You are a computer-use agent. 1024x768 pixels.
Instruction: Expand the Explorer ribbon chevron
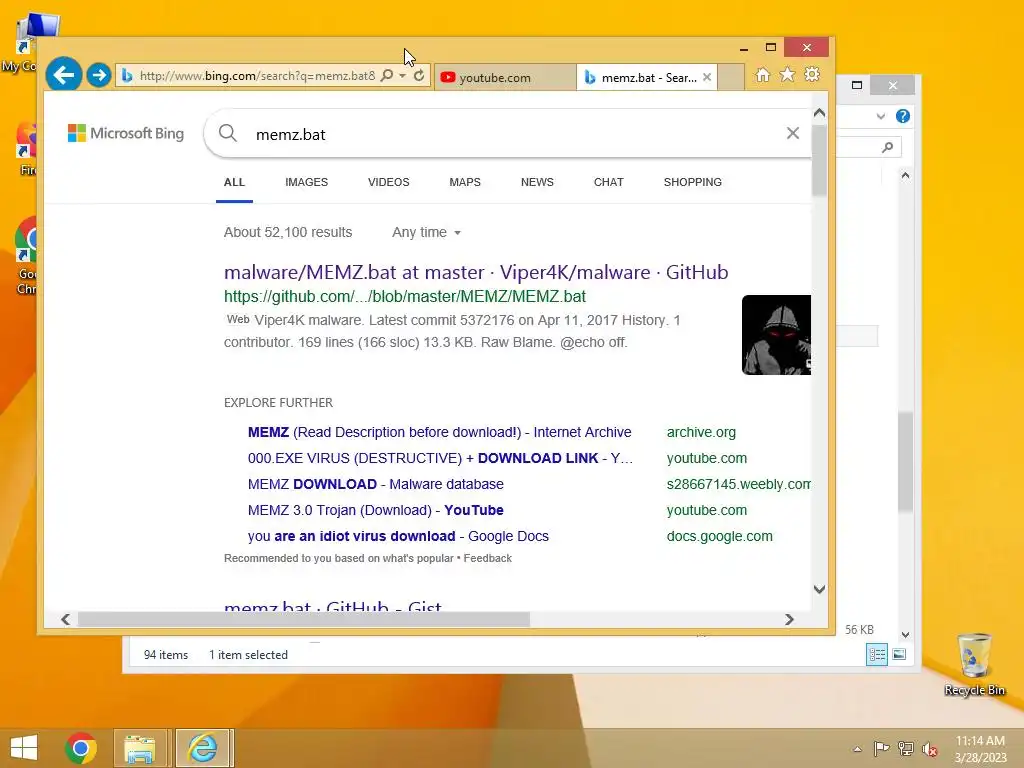[x=881, y=116]
